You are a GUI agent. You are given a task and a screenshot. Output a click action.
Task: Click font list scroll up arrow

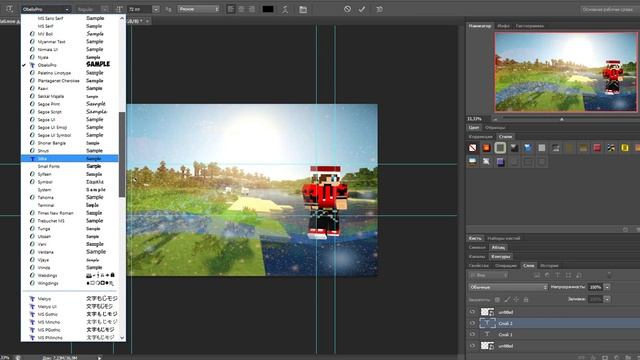[x=122, y=18]
